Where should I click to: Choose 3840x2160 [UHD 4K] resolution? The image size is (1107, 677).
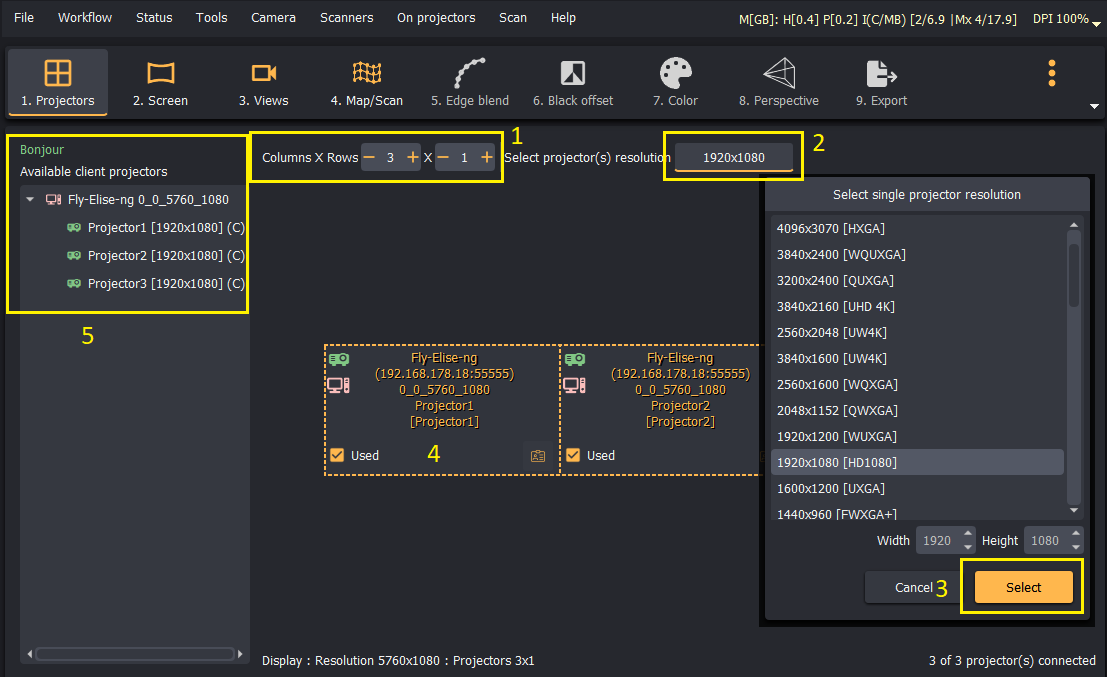click(917, 307)
